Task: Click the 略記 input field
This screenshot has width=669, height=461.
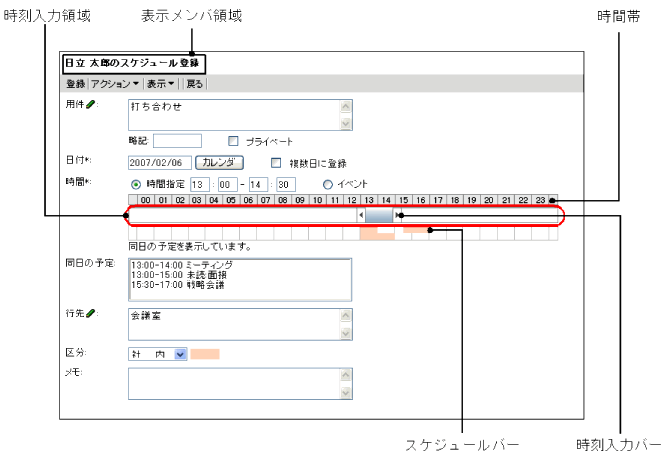Action: 177,141
